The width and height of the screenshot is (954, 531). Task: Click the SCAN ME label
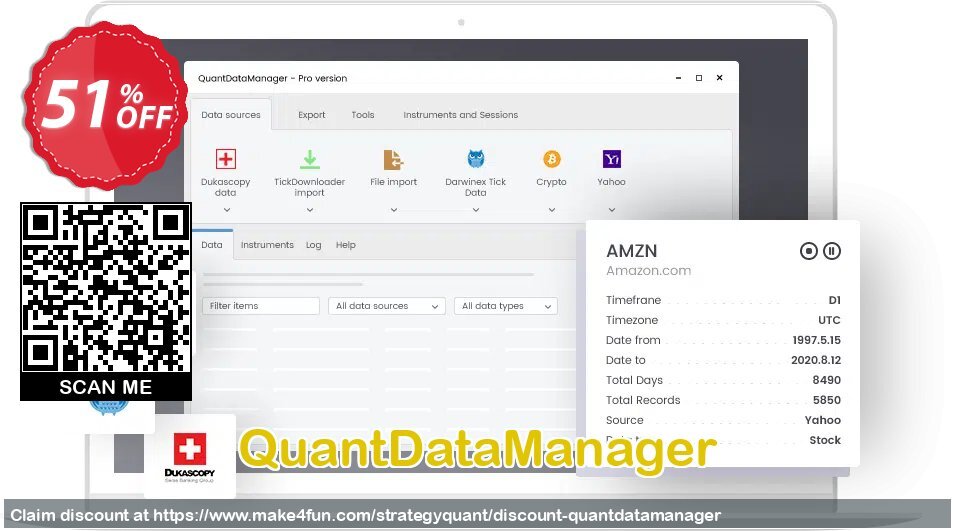coord(106,387)
